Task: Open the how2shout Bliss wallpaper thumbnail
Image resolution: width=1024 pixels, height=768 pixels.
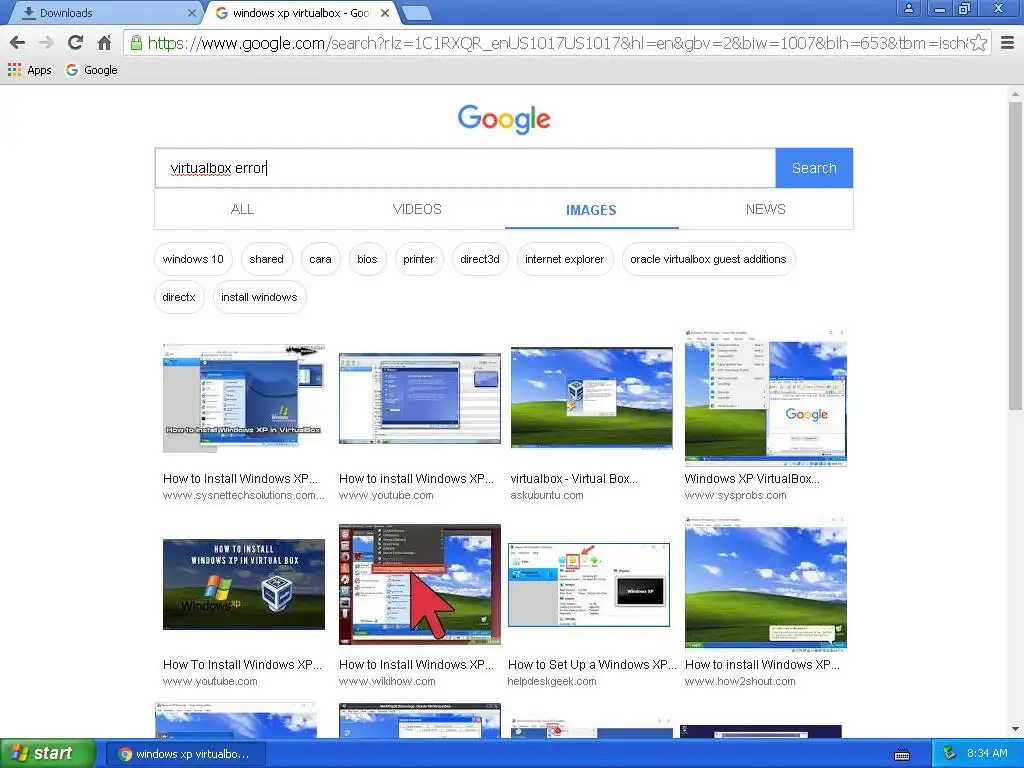Action: [765, 584]
